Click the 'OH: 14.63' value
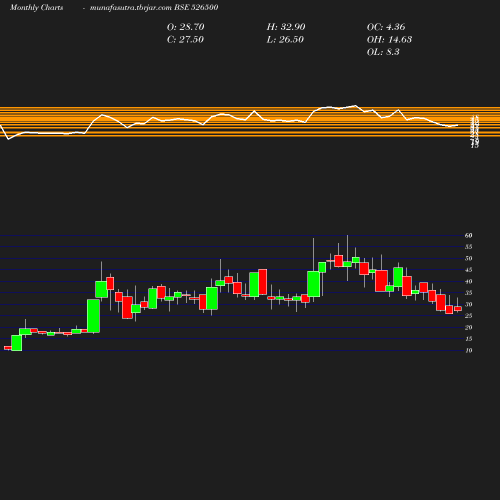Image resolution: width=500 pixels, height=500 pixels. [x=389, y=40]
